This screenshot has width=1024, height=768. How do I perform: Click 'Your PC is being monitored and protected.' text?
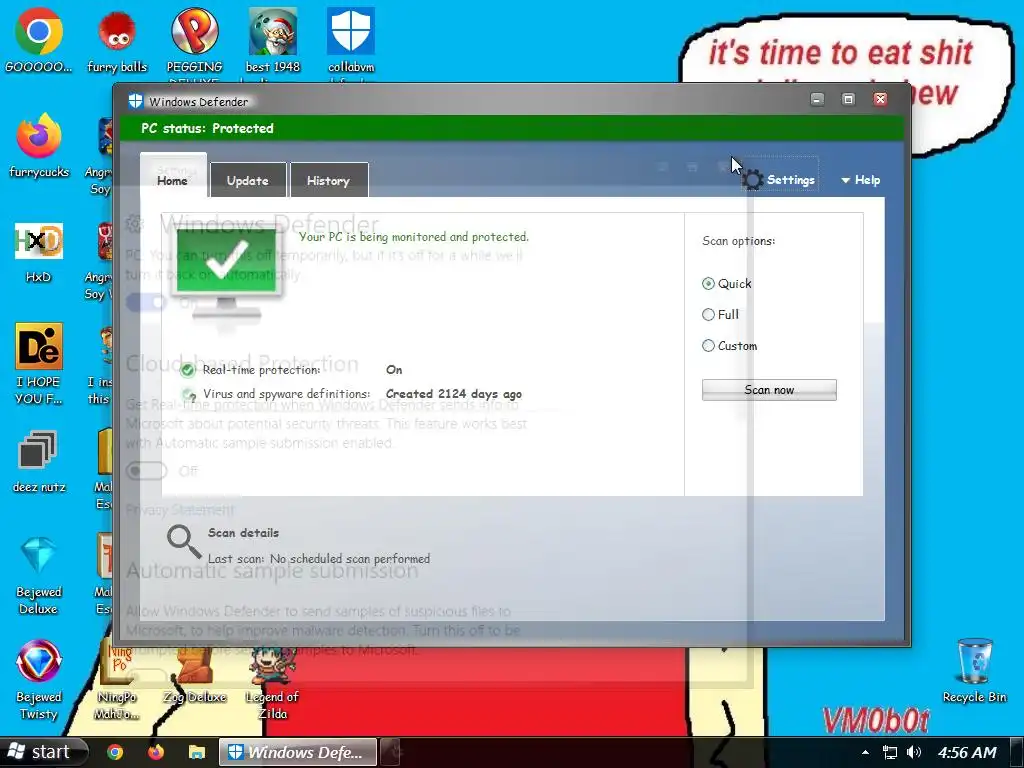pos(414,236)
